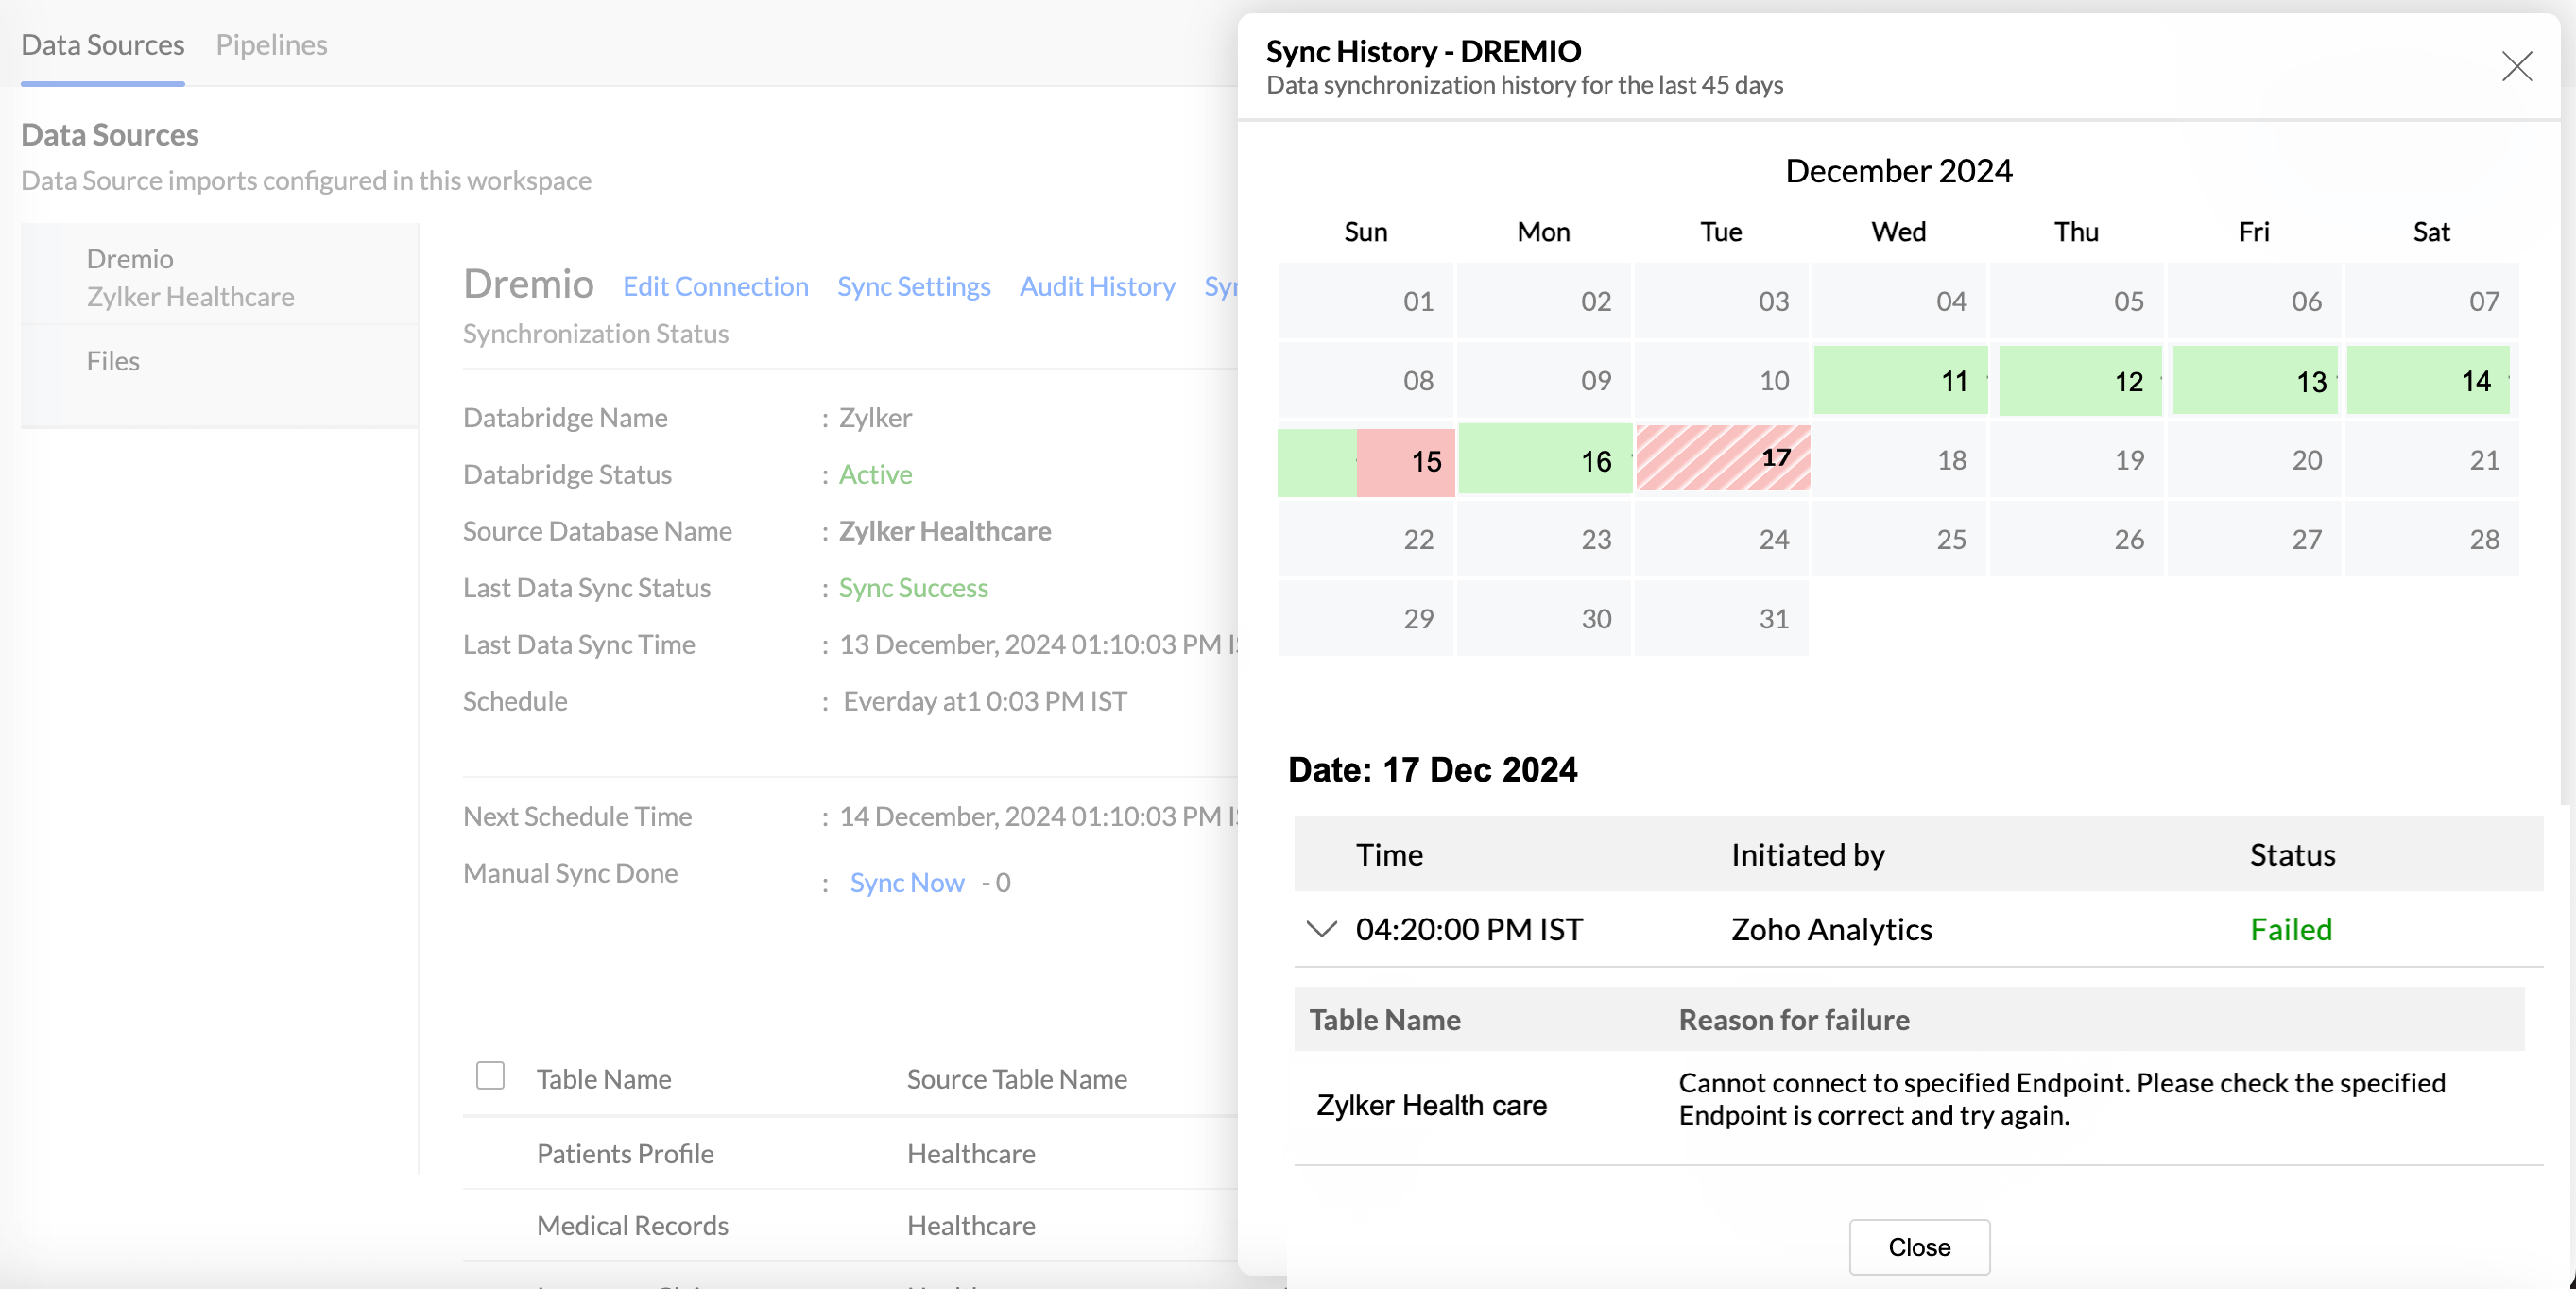
Task: Pick December 16 in the calendar
Action: [x=1545, y=461]
